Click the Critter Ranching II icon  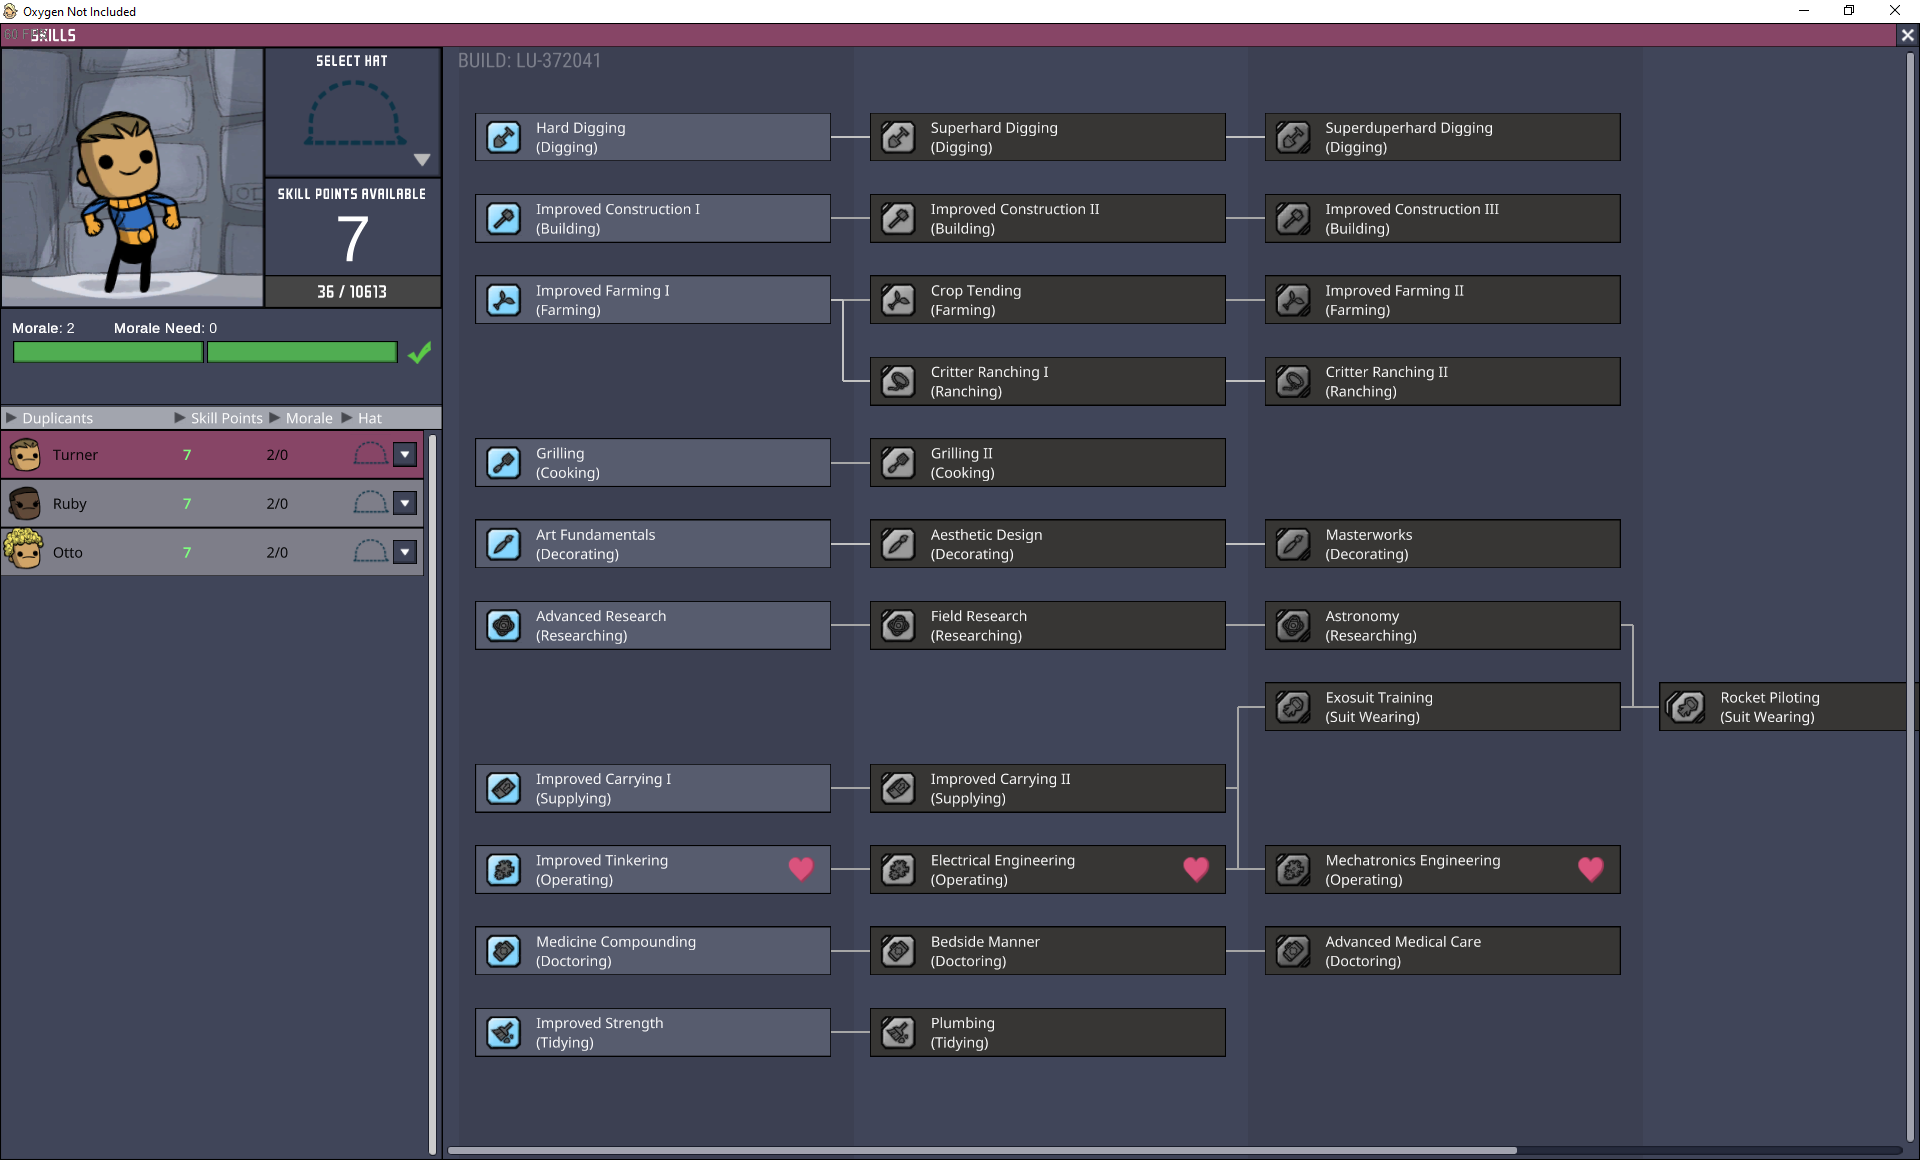coord(1293,381)
